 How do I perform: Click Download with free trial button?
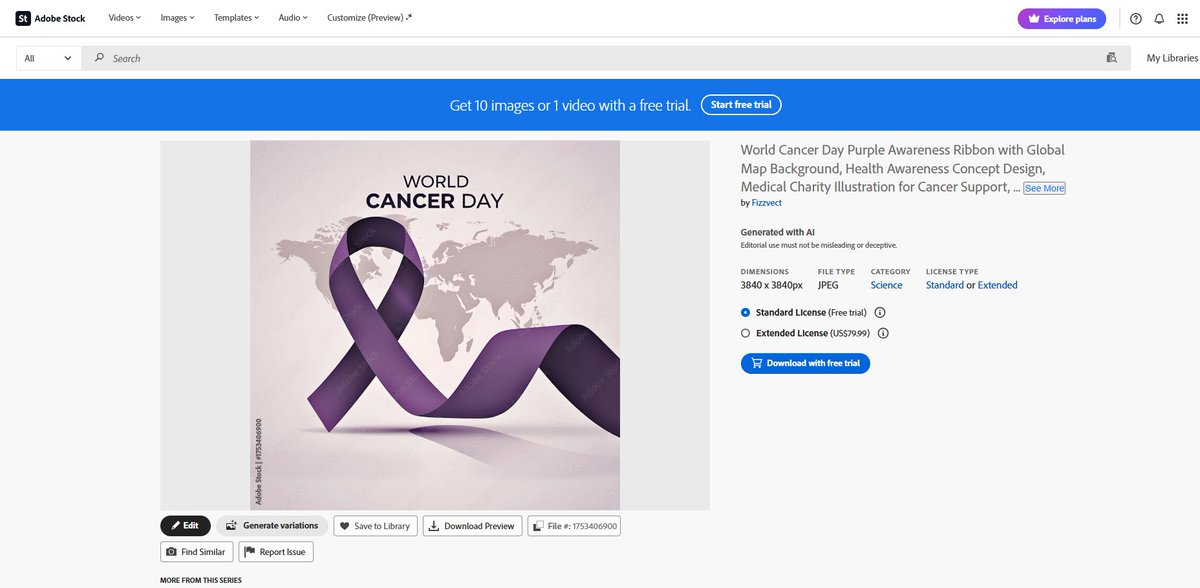click(x=805, y=363)
